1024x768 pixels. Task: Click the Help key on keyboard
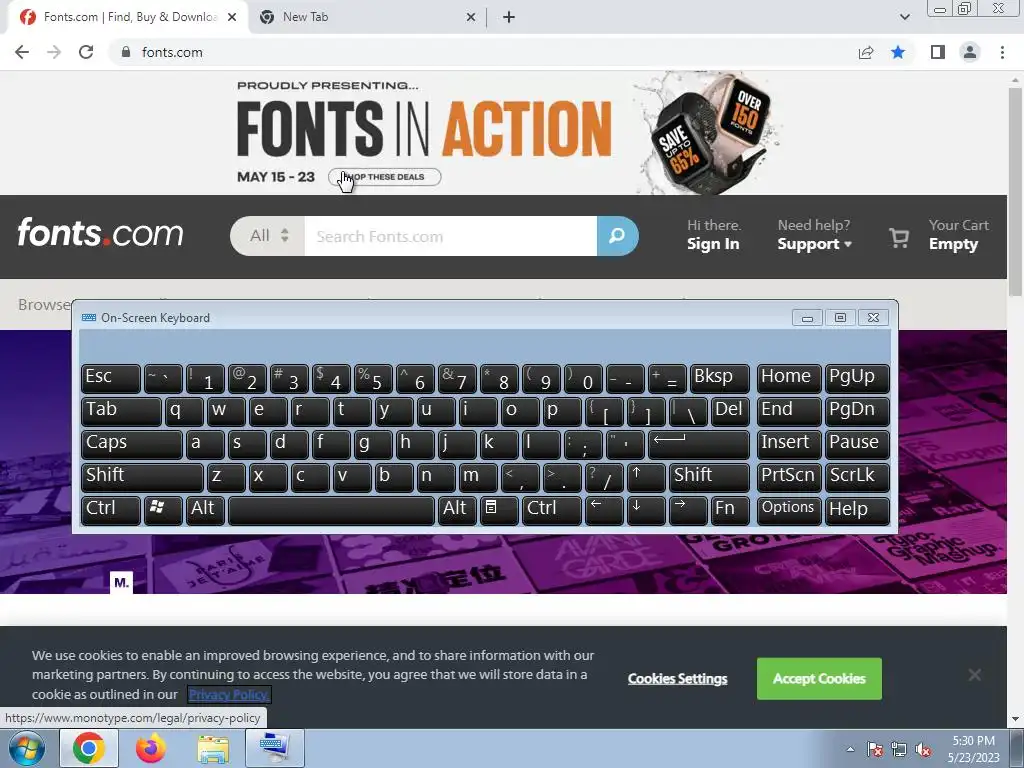tap(857, 511)
